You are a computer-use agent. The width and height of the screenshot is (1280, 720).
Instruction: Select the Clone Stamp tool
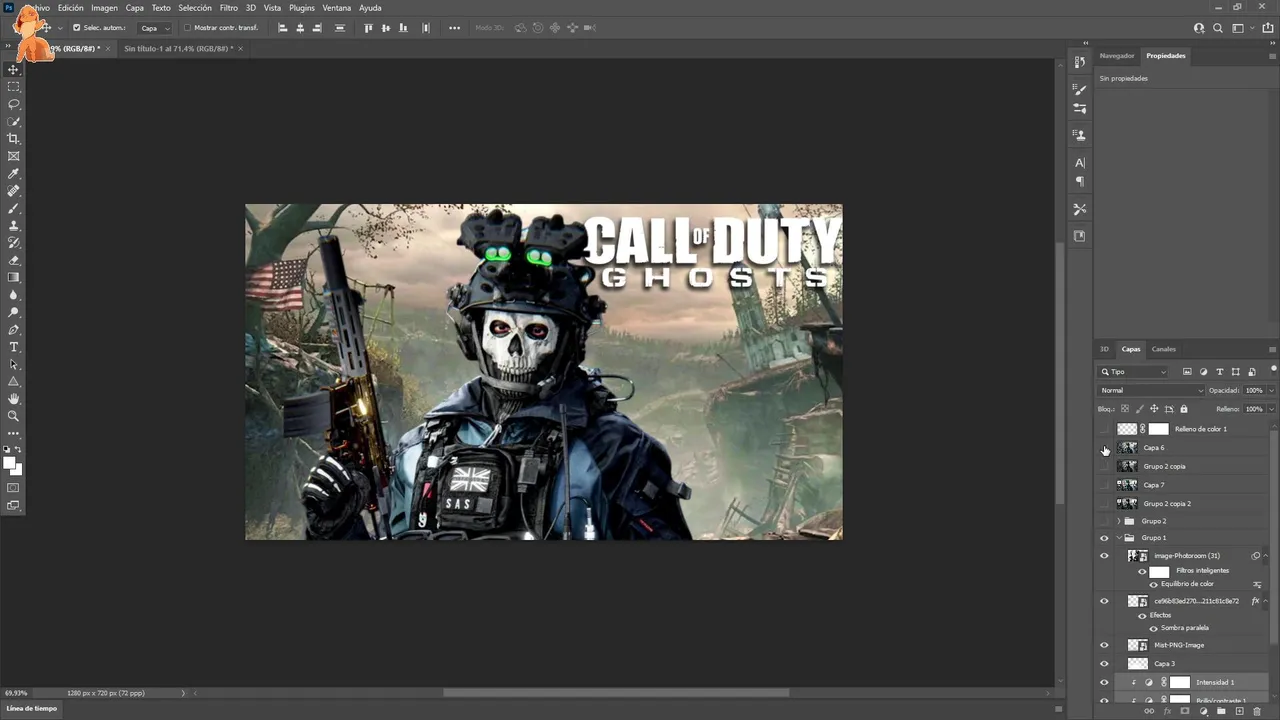coord(14,226)
